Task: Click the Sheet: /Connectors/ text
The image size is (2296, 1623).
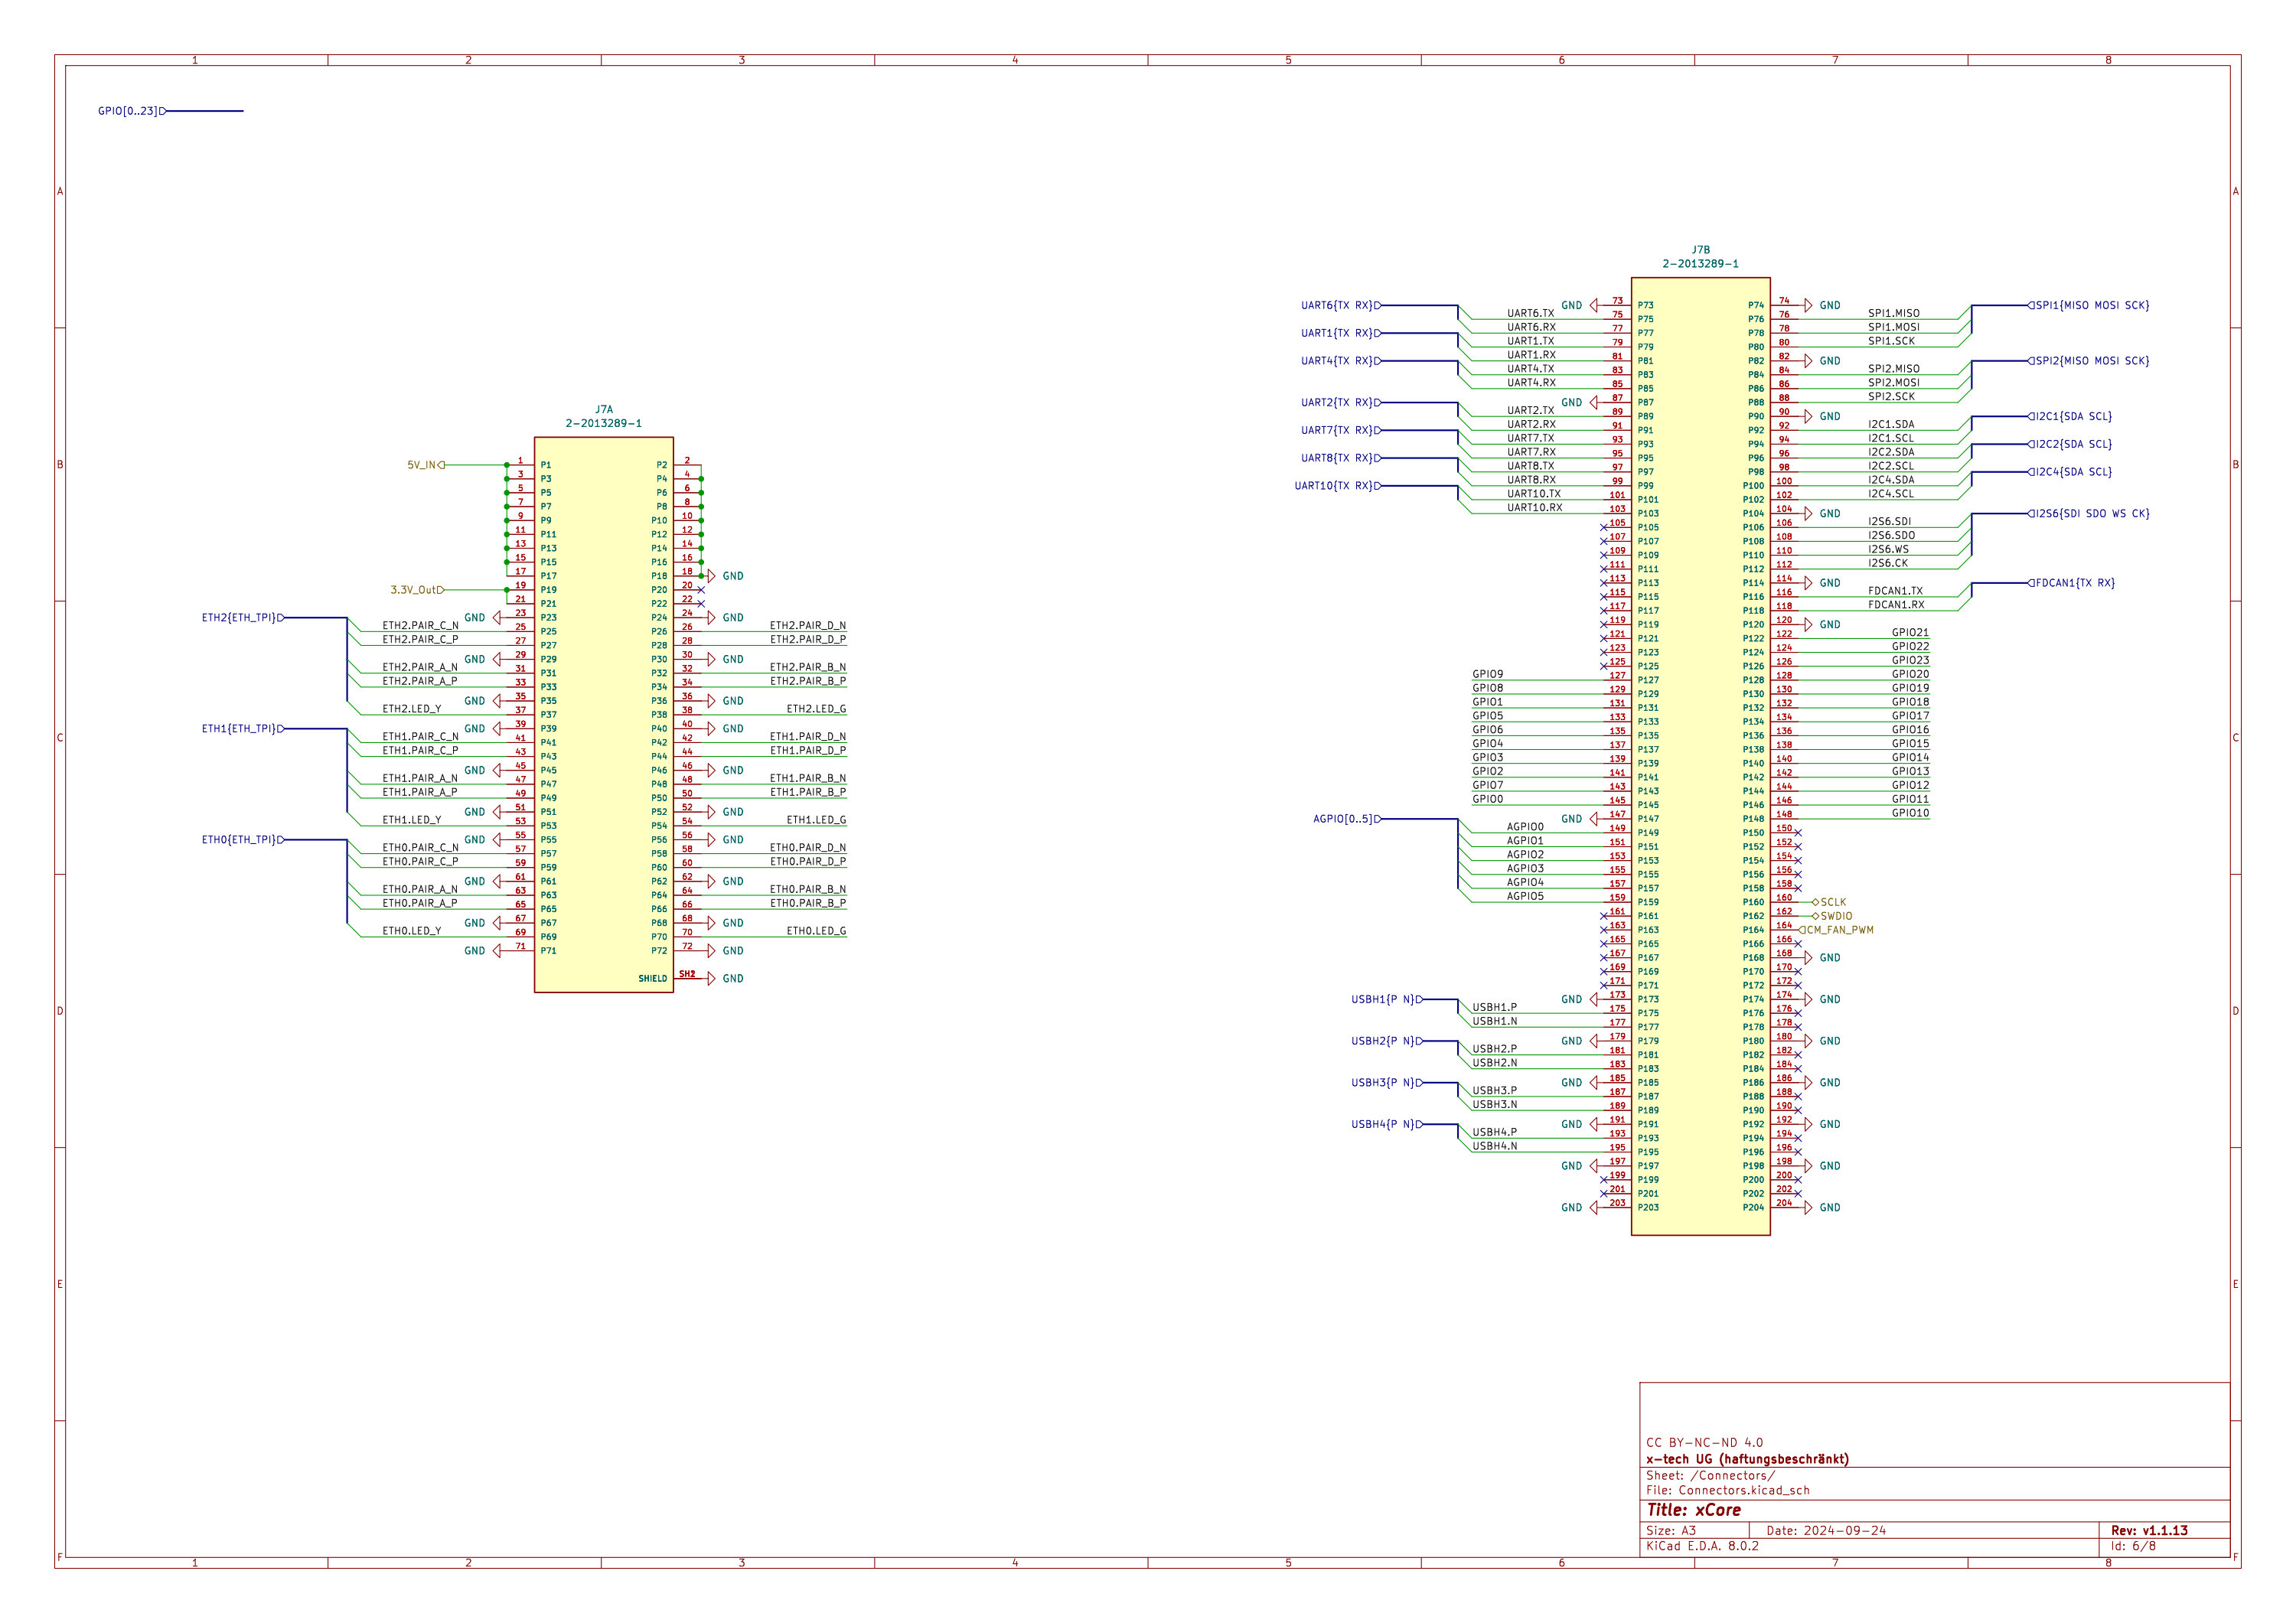Action: (1711, 1476)
